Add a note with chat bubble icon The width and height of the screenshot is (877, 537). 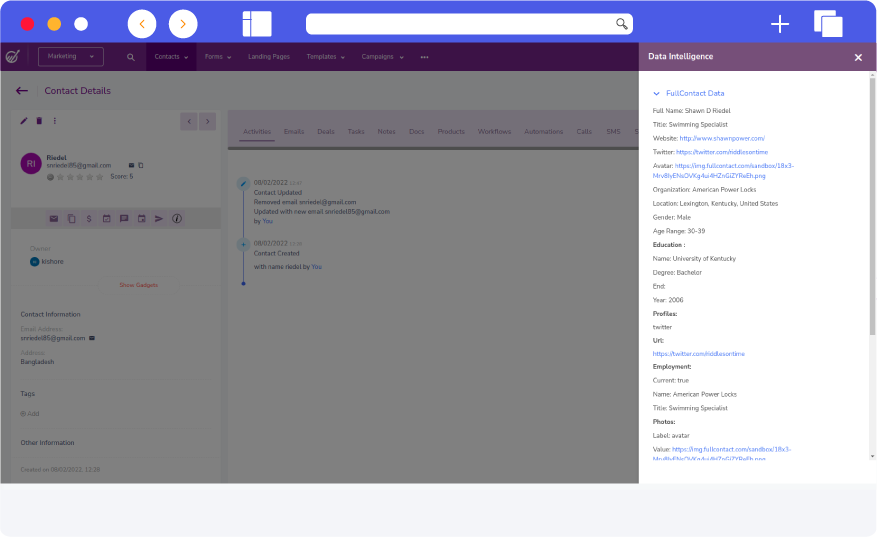(x=124, y=219)
